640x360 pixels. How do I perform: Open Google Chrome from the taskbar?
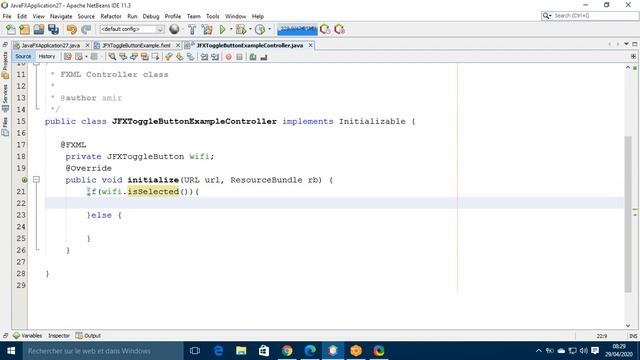click(x=287, y=351)
